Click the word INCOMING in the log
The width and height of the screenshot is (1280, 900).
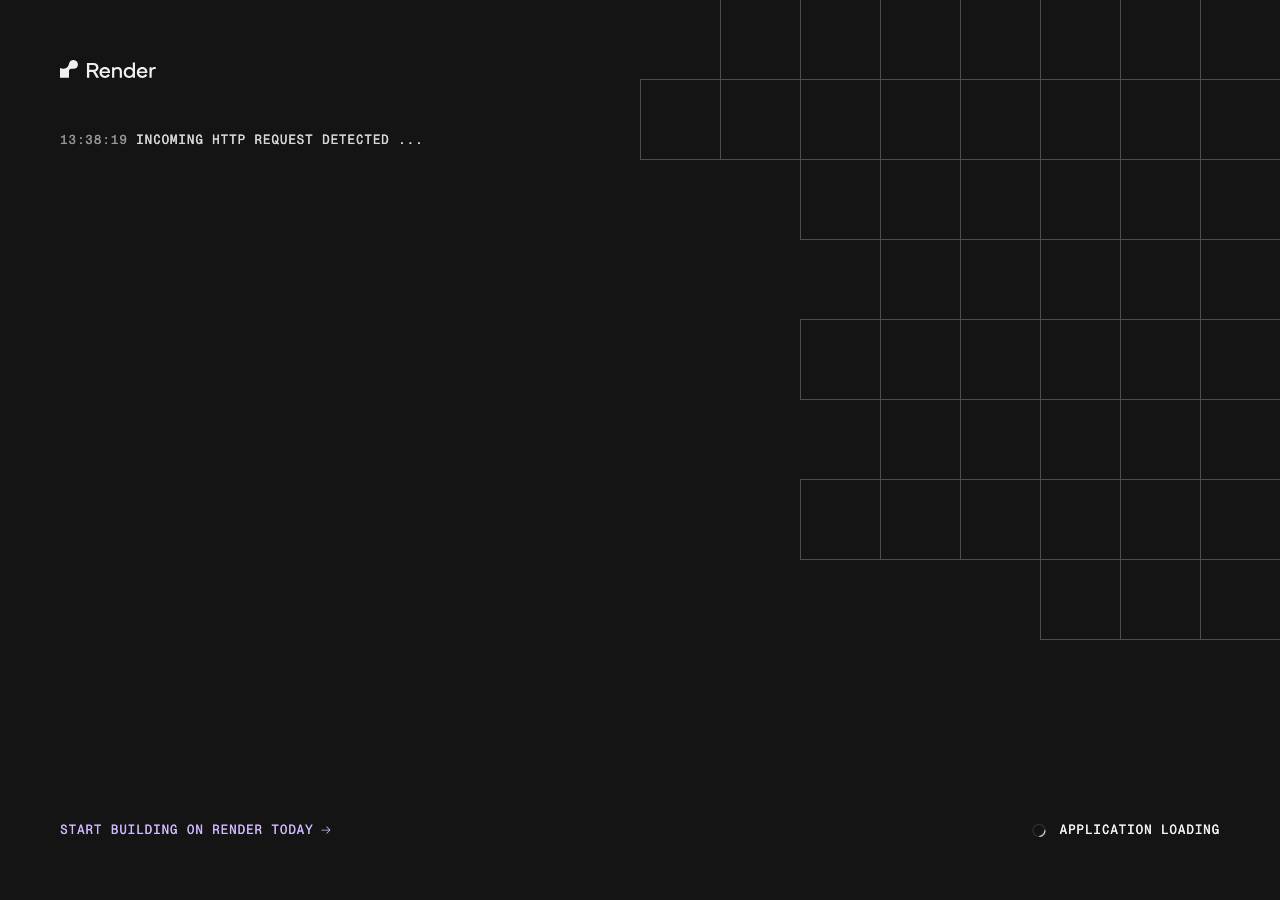(x=170, y=140)
